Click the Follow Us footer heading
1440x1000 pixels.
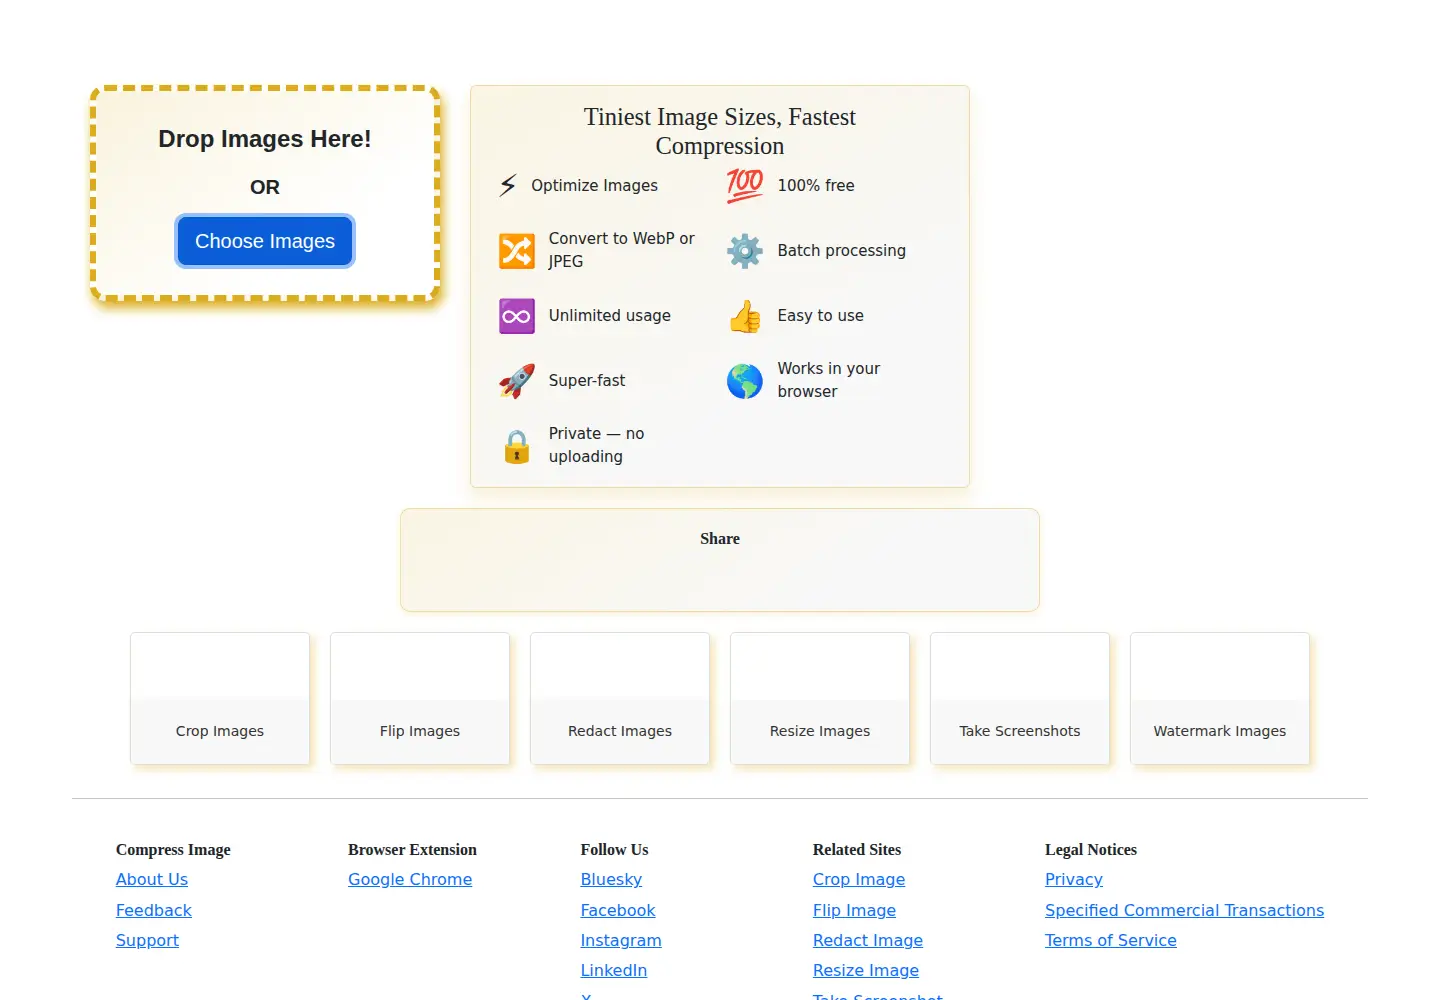tap(614, 849)
